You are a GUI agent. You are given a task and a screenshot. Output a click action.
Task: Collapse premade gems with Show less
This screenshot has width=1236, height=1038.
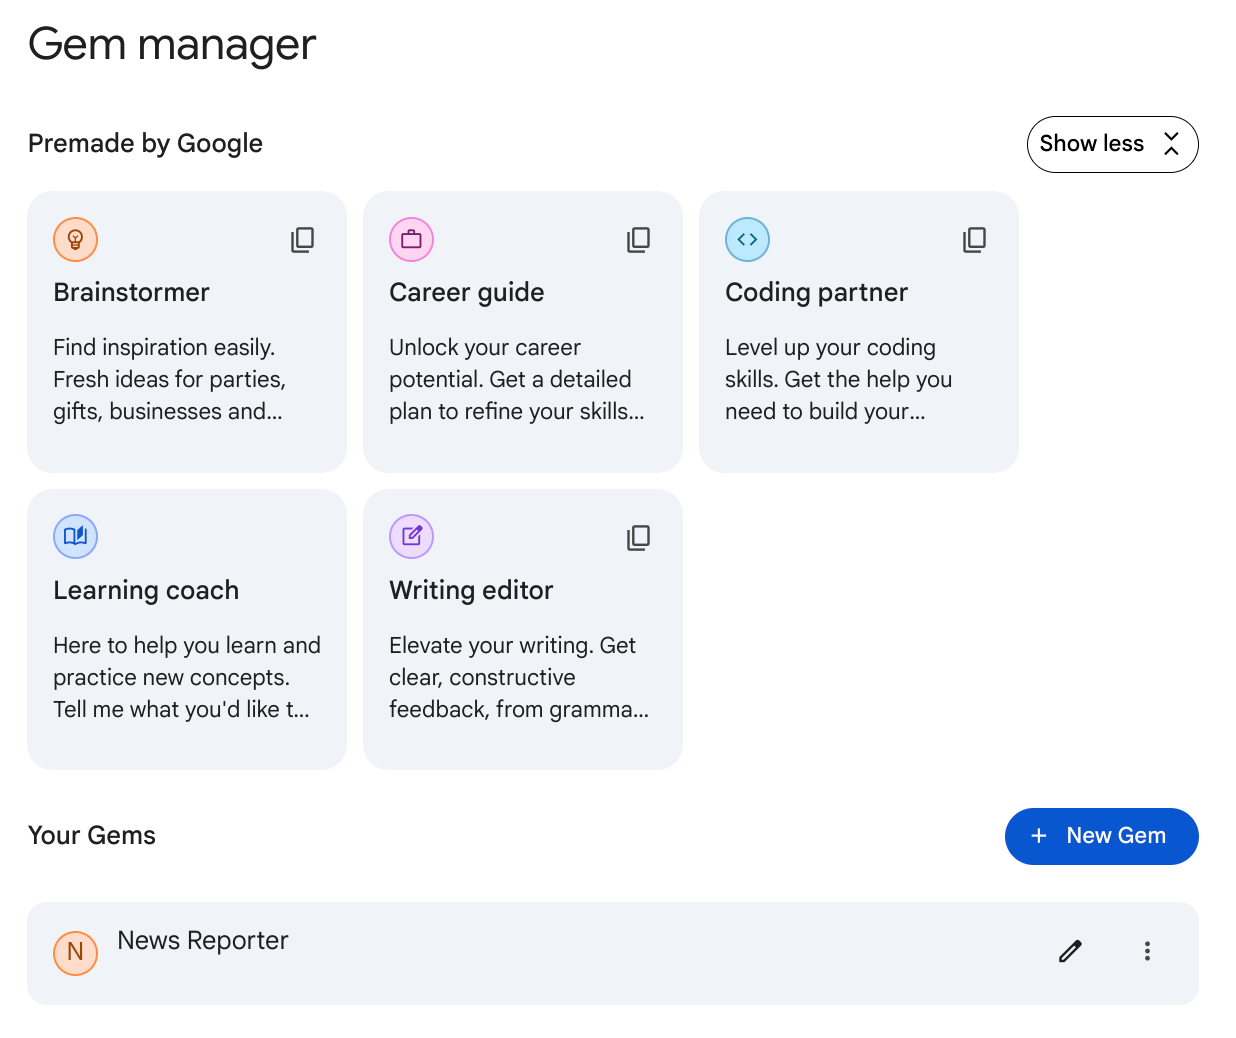(x=1112, y=144)
